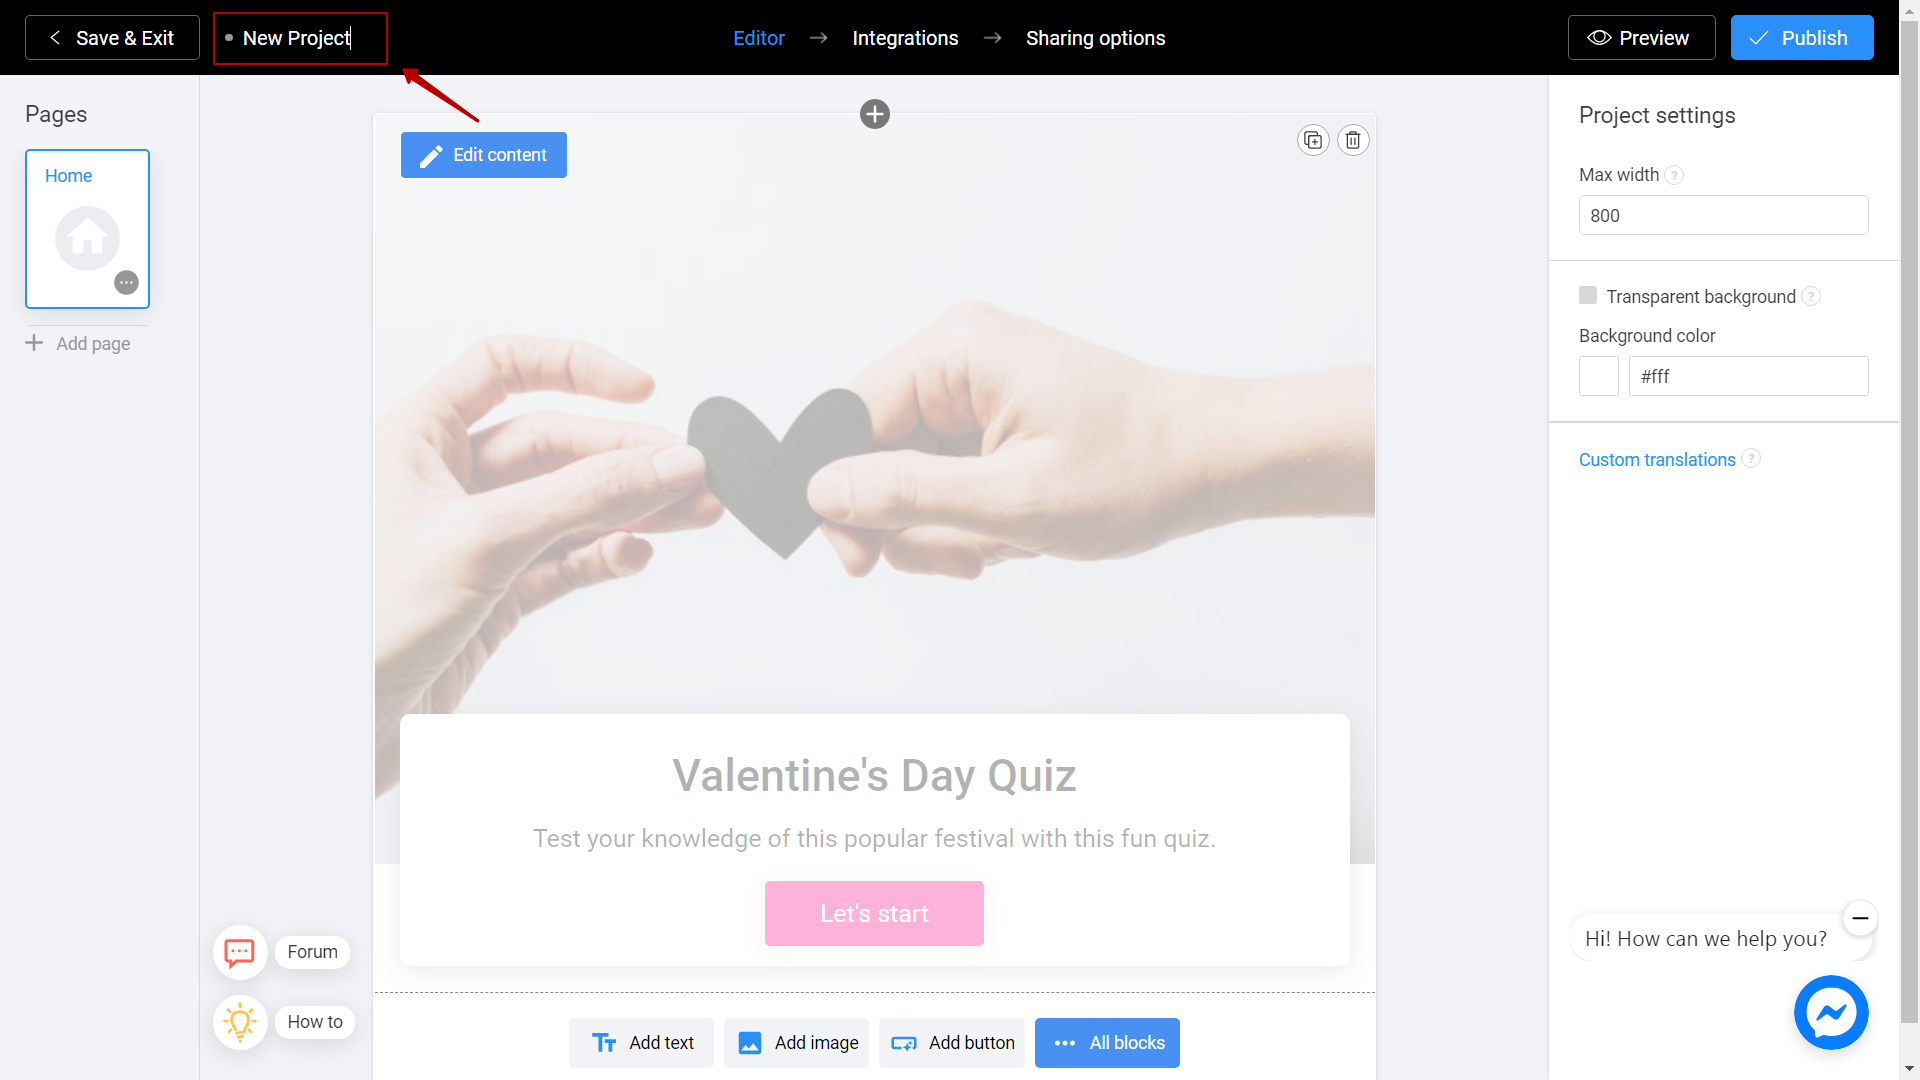This screenshot has width=1920, height=1080.
Task: Click the delete block trash icon
Action: click(1352, 140)
